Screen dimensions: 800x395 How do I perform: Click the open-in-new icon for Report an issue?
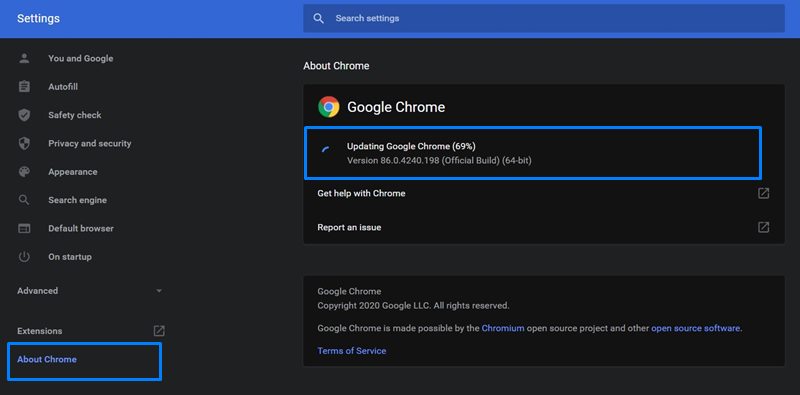[763, 227]
